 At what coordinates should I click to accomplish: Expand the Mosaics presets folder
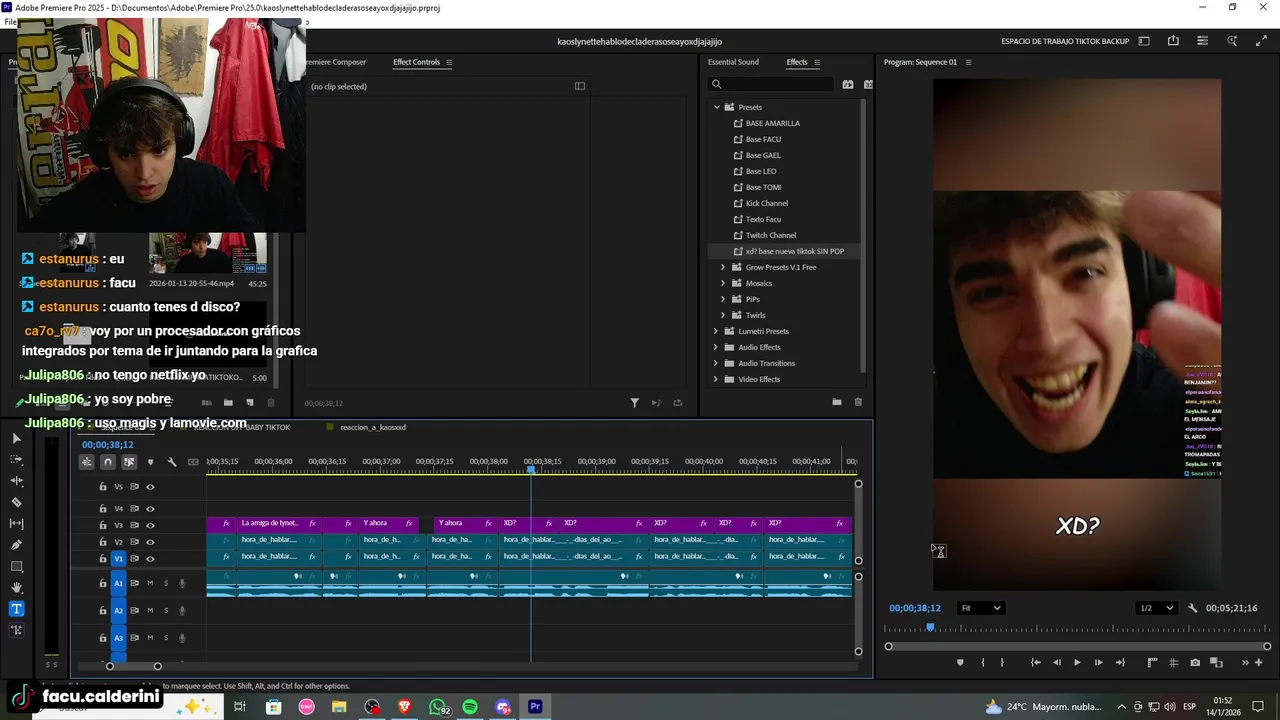[x=723, y=283]
